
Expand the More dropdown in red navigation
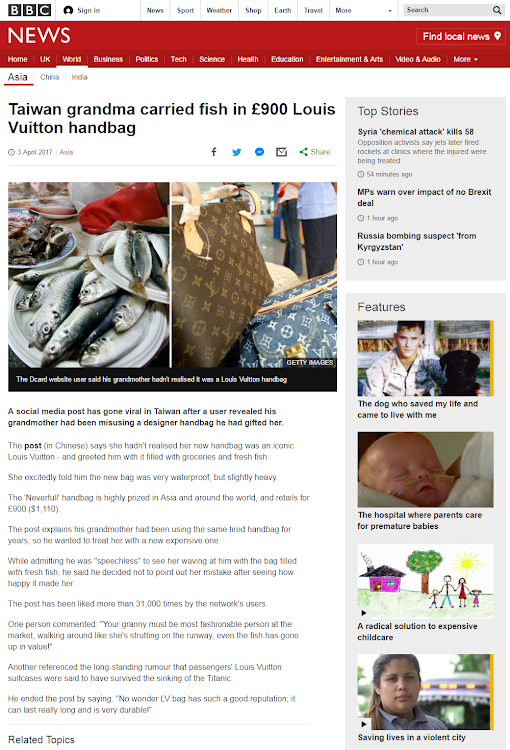[466, 59]
